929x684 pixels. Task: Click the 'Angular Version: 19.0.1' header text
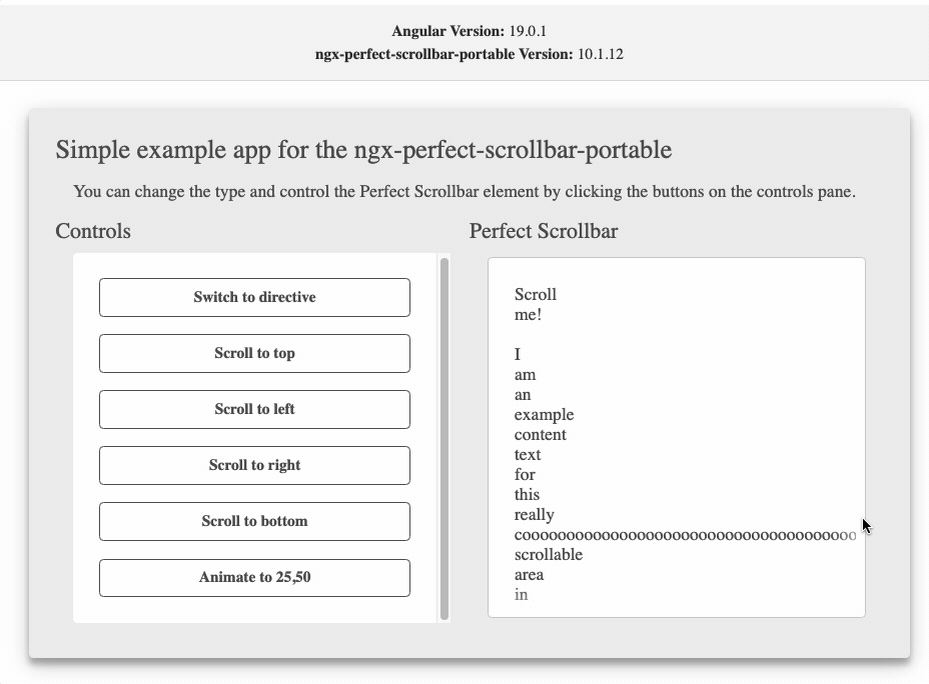(x=469, y=31)
